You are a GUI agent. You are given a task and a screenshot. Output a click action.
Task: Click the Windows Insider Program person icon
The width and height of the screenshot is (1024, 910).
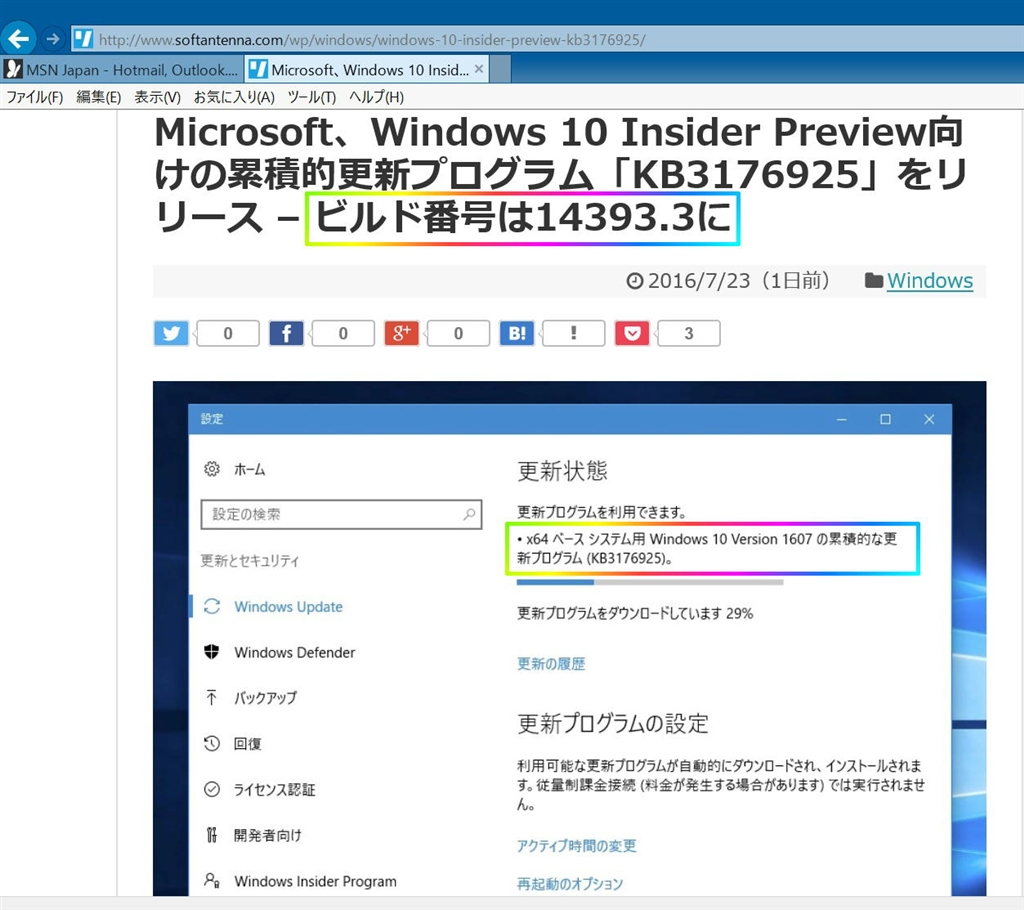tap(212, 881)
